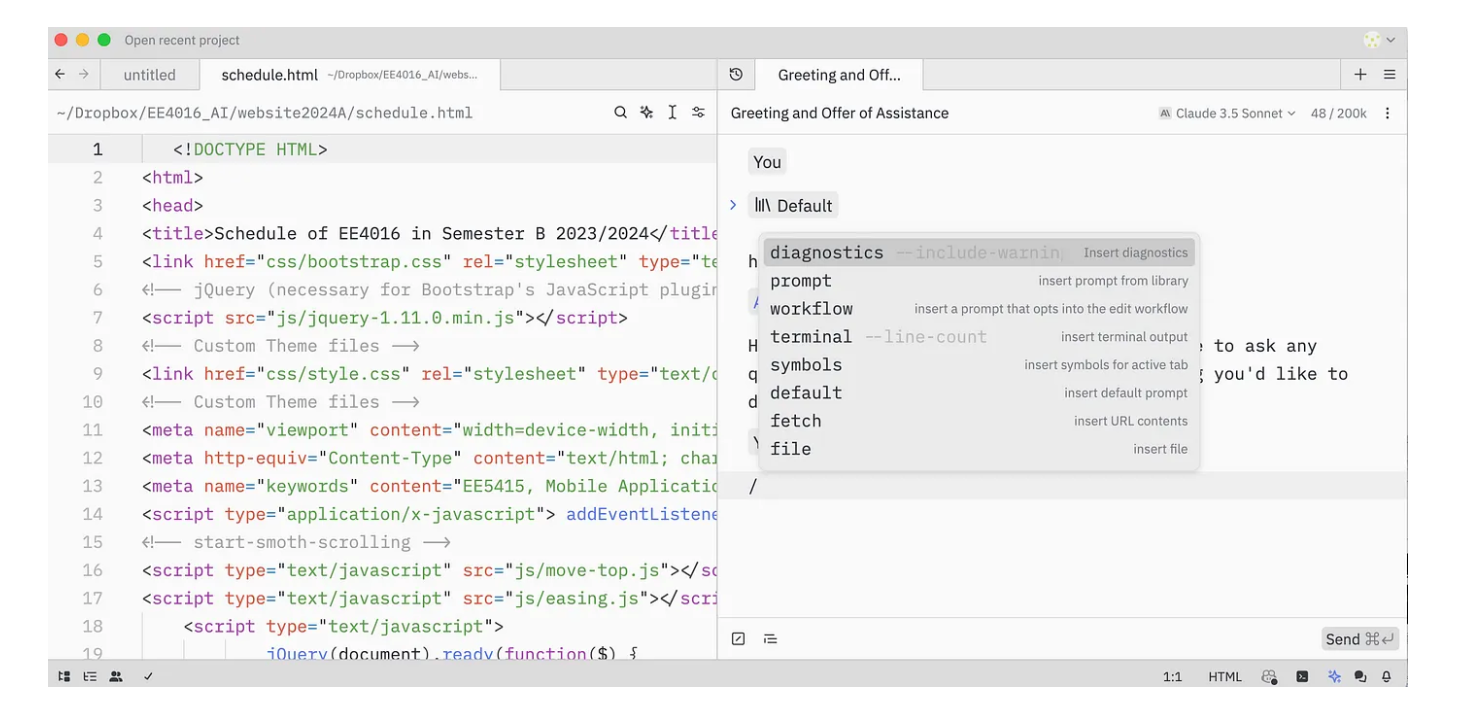The height and width of the screenshot is (724, 1460).
Task: Click the edit pencil icon below the message area
Action: tap(738, 639)
